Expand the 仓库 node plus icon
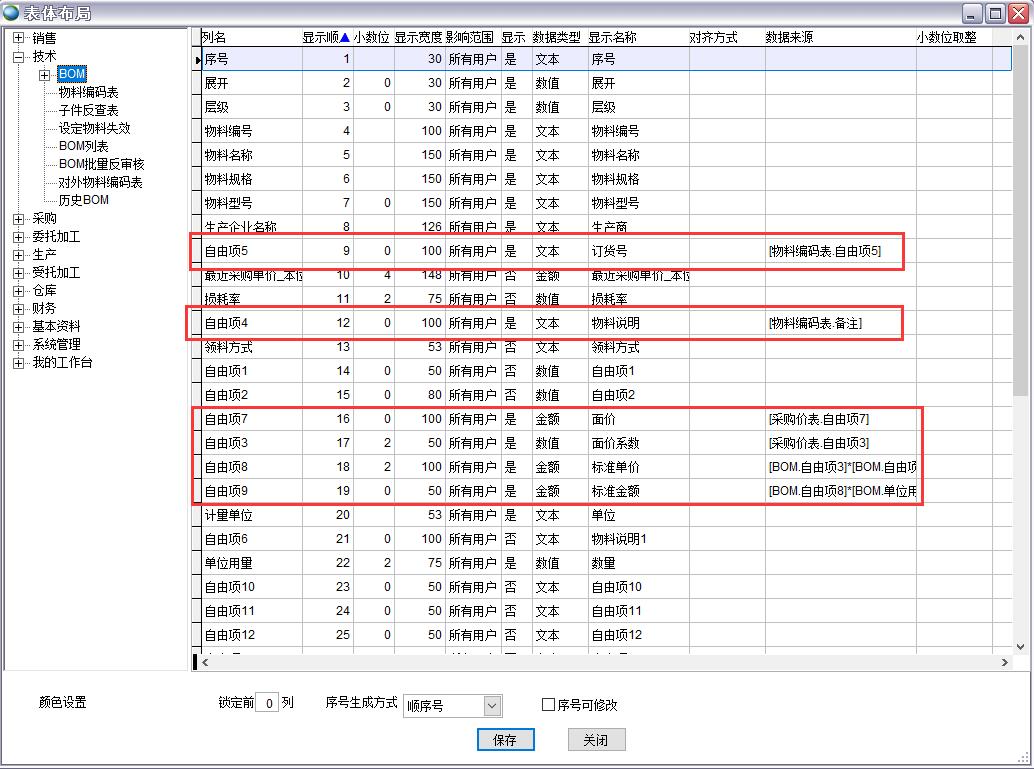The image size is (1034, 769). pos(18,291)
